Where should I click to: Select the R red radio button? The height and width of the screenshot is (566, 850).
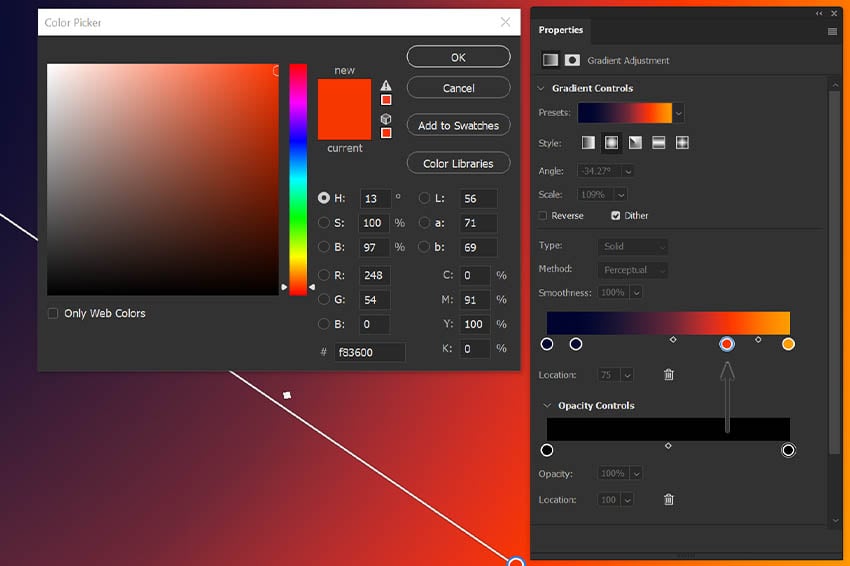[x=324, y=275]
